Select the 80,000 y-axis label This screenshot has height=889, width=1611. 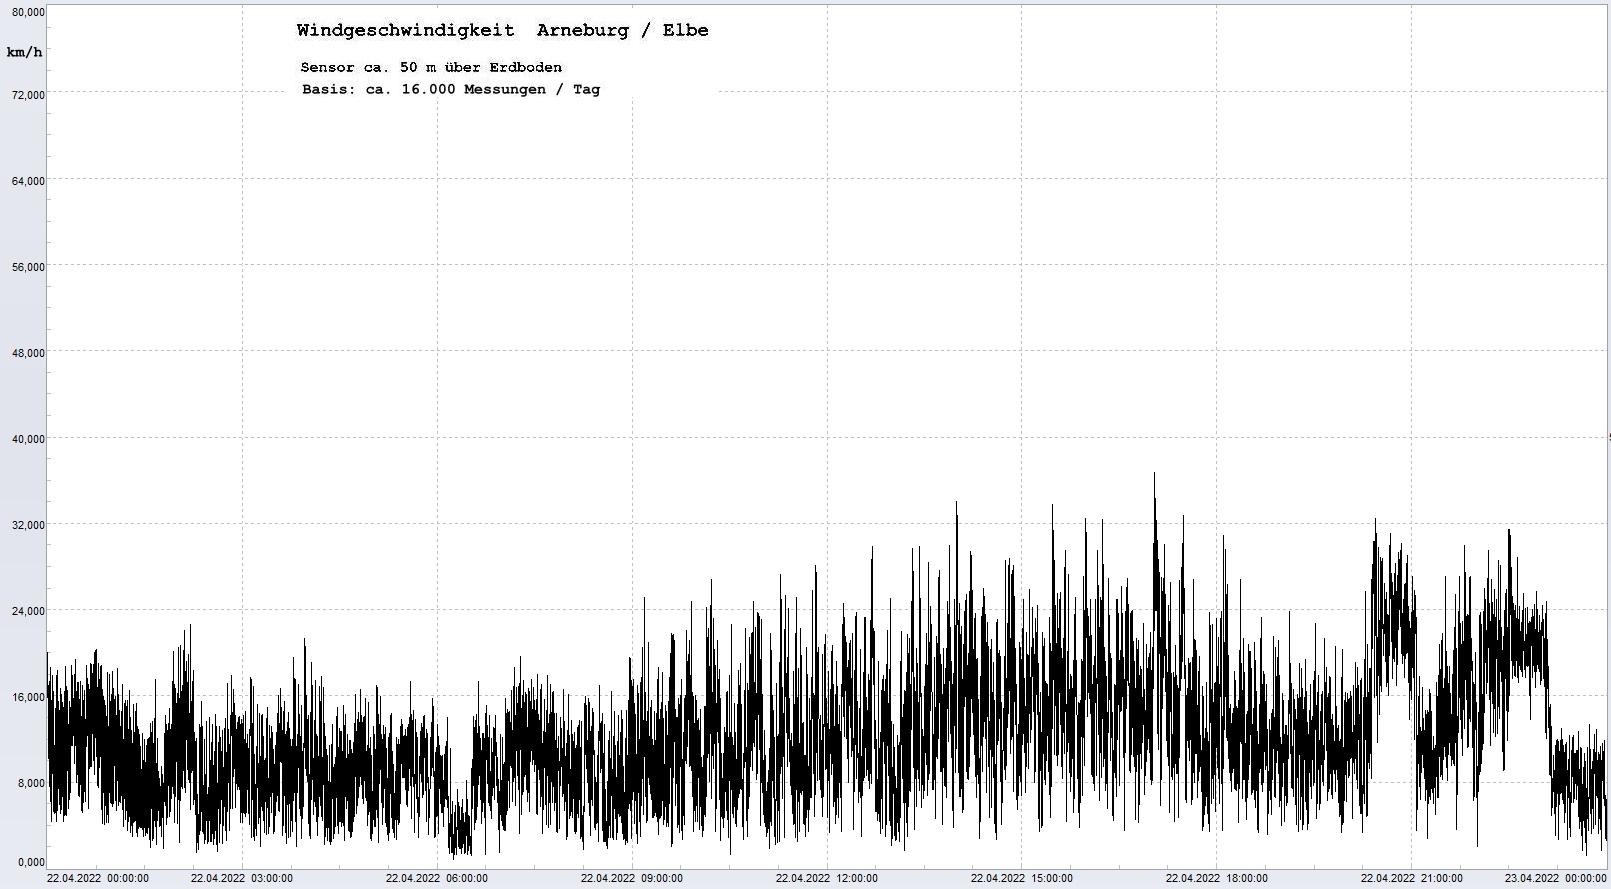click(x=25, y=12)
